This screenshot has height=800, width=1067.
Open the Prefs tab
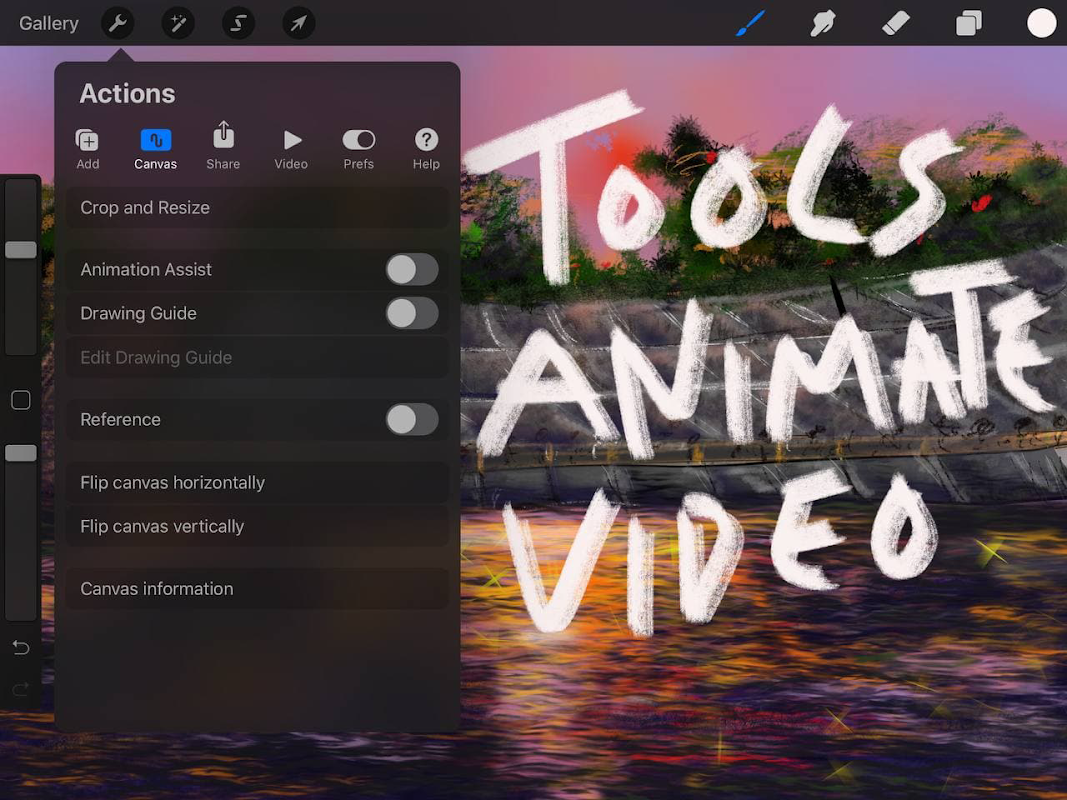(358, 148)
